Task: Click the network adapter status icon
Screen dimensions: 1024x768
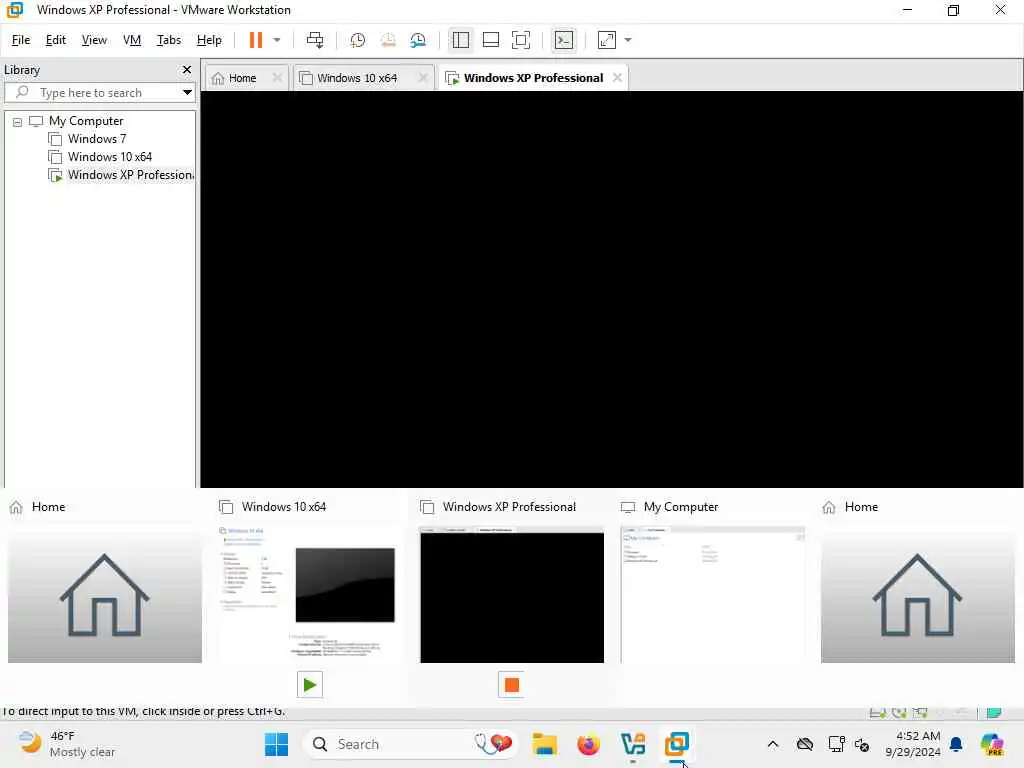Action: pos(921,712)
